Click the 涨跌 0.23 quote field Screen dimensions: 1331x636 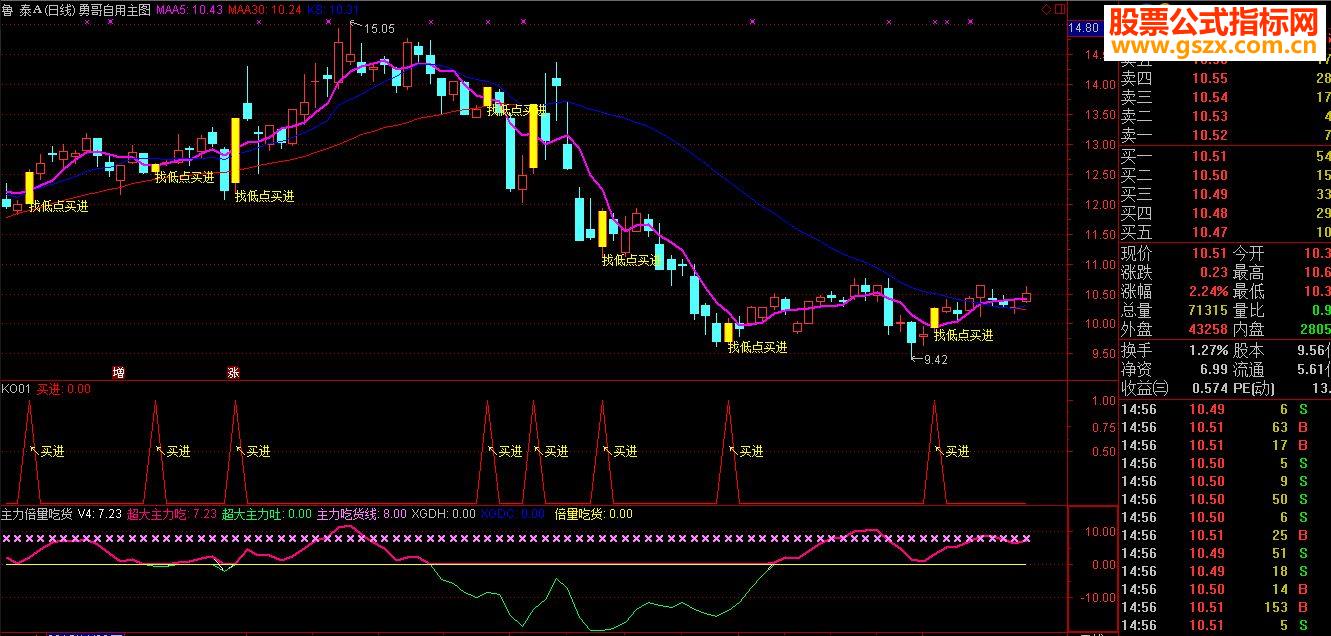[x=1173, y=273]
